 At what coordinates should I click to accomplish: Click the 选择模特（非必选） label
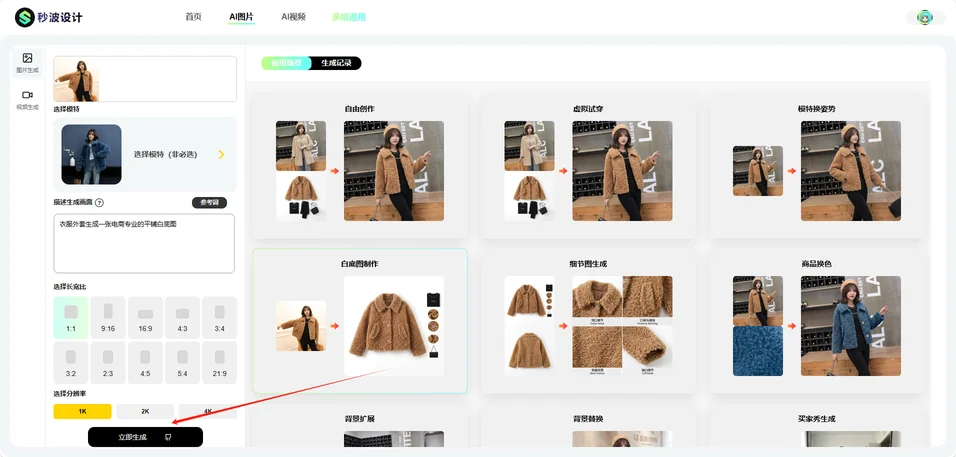166,155
